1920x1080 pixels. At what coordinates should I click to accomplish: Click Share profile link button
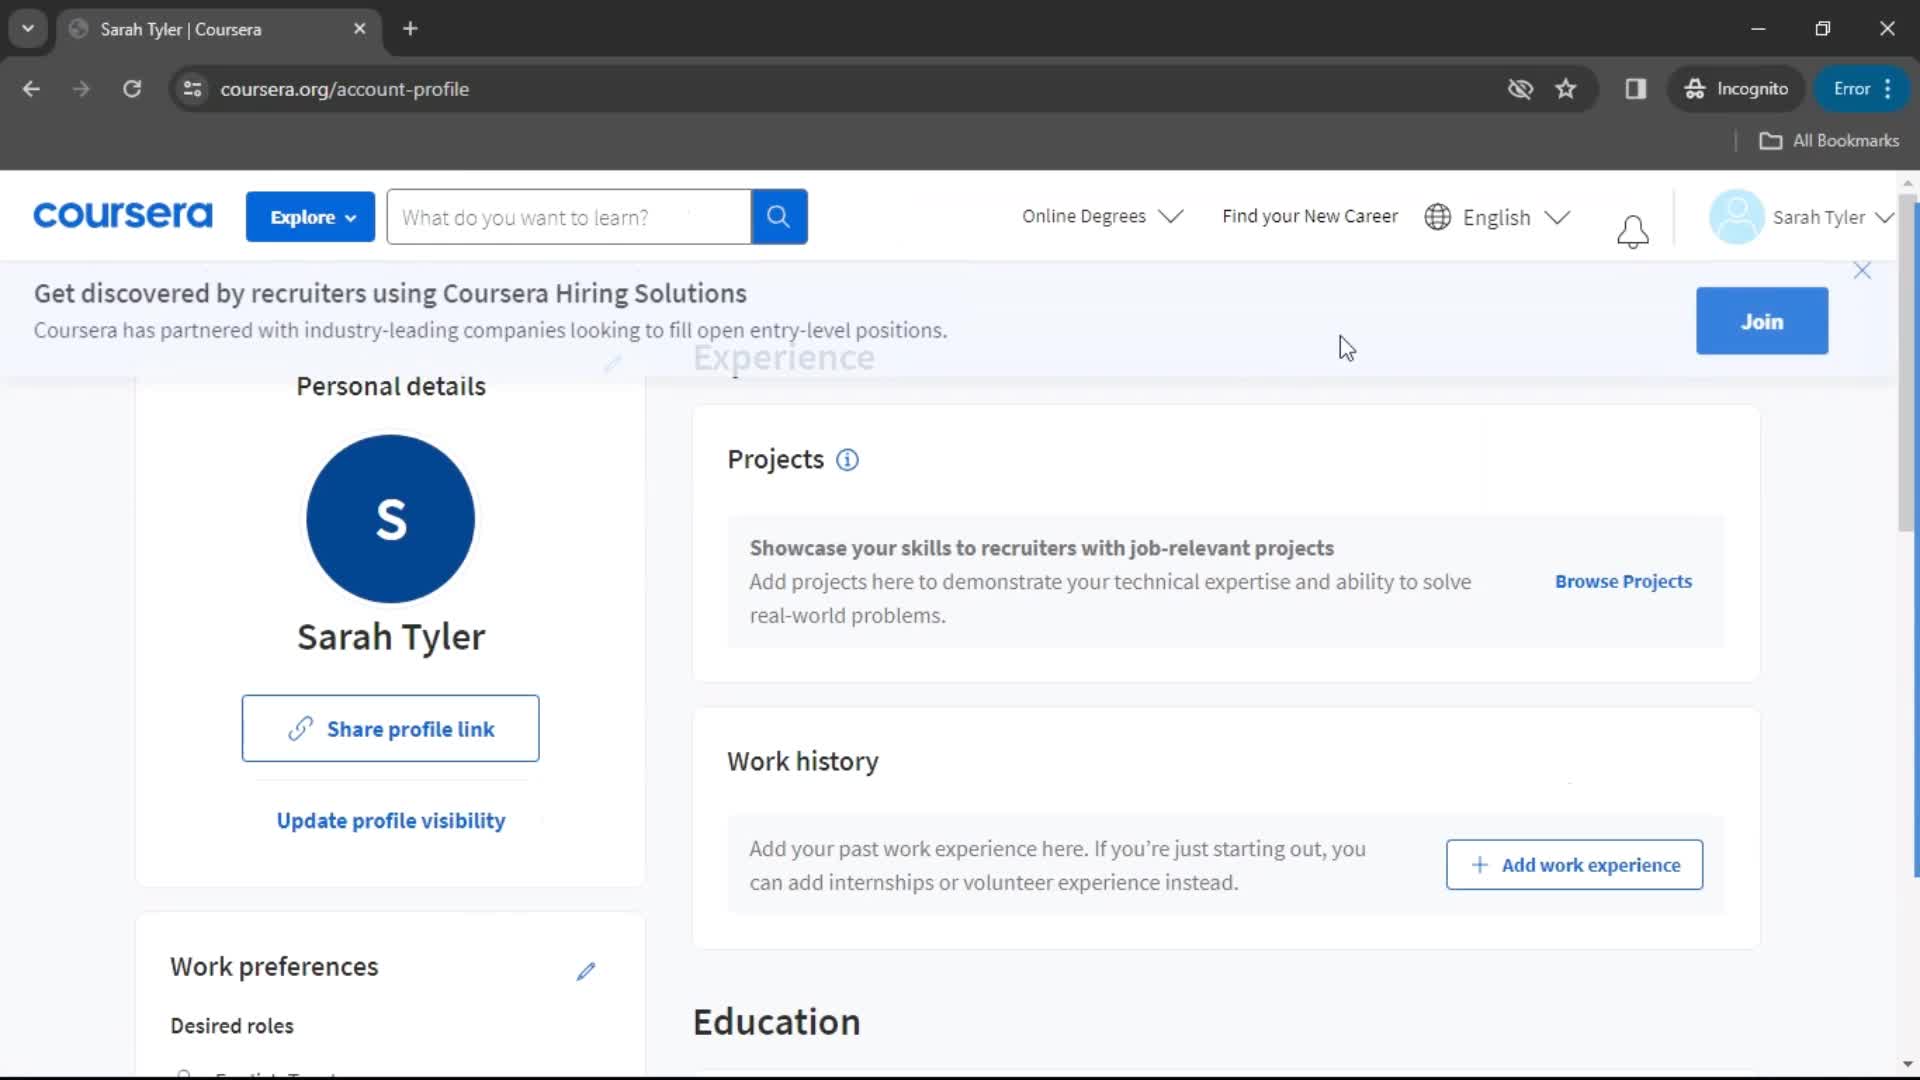[390, 729]
